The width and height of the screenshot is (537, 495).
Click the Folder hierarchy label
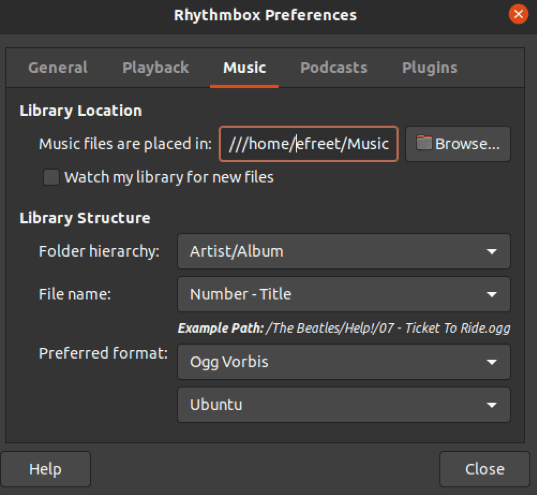pos(99,251)
